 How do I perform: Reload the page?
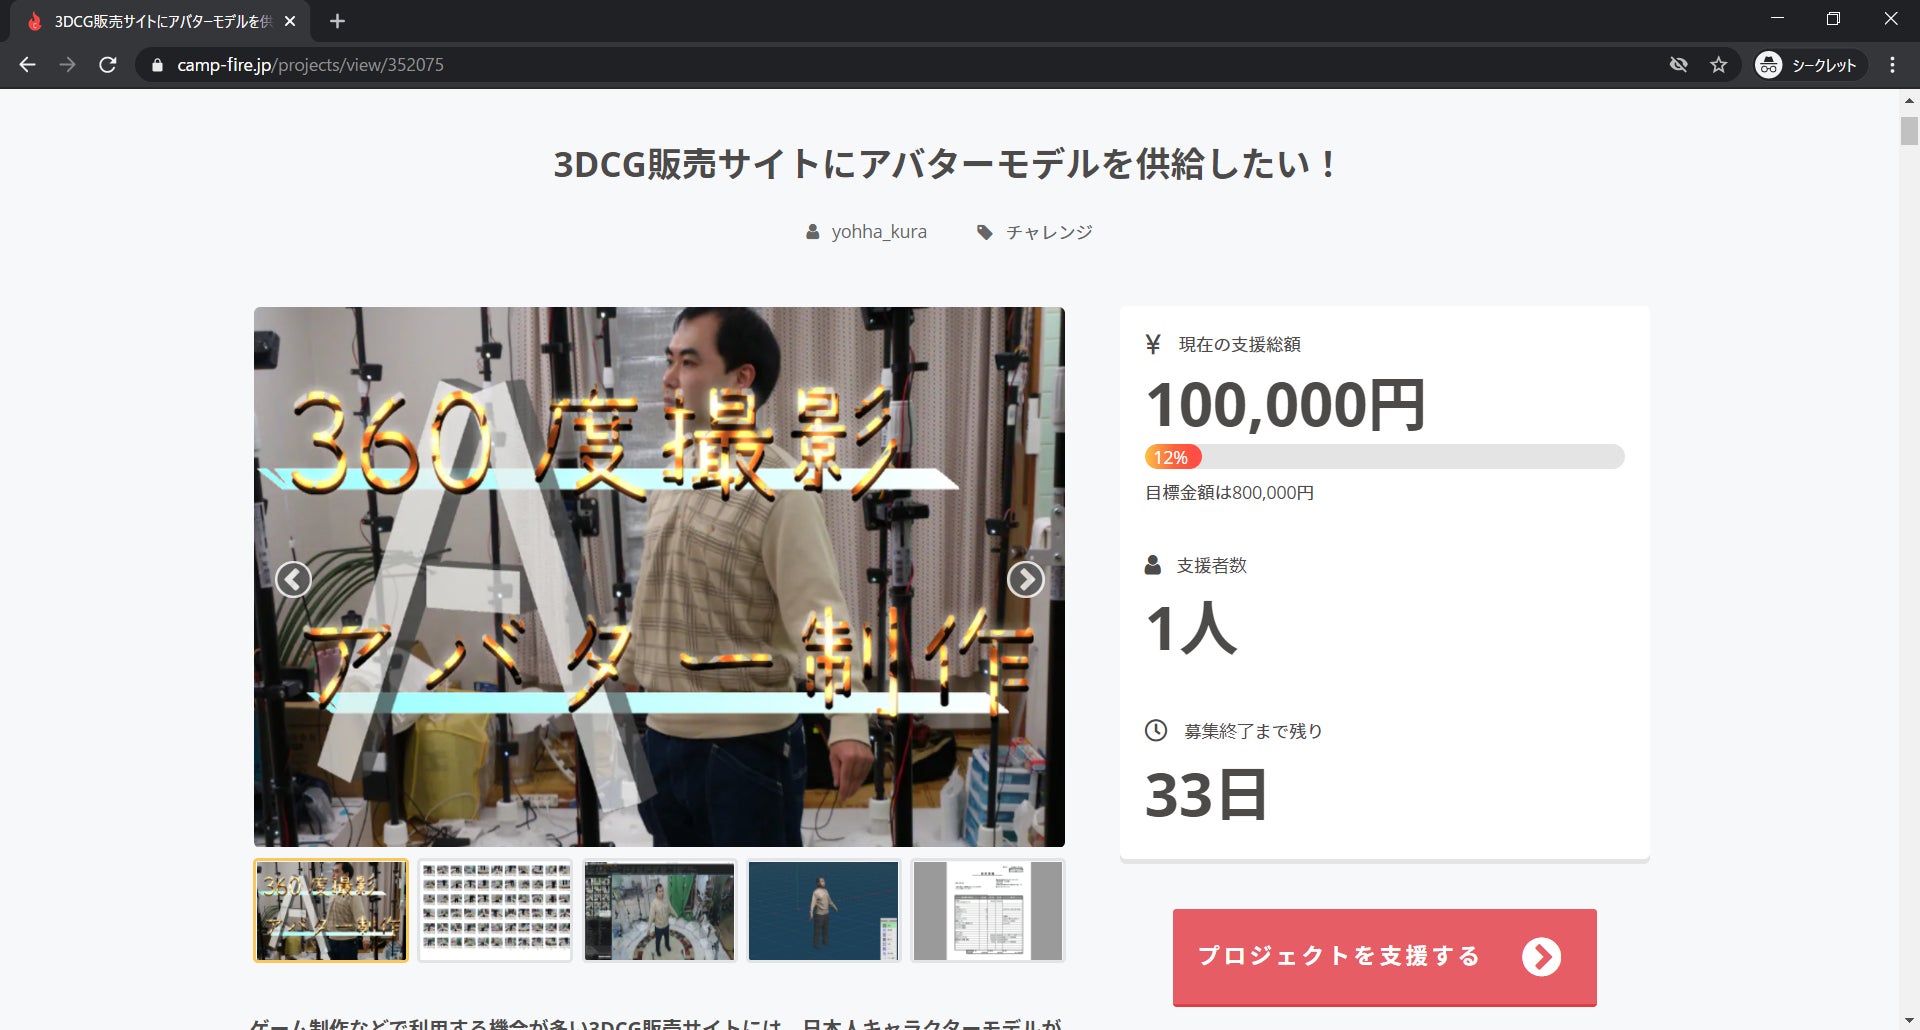[108, 65]
